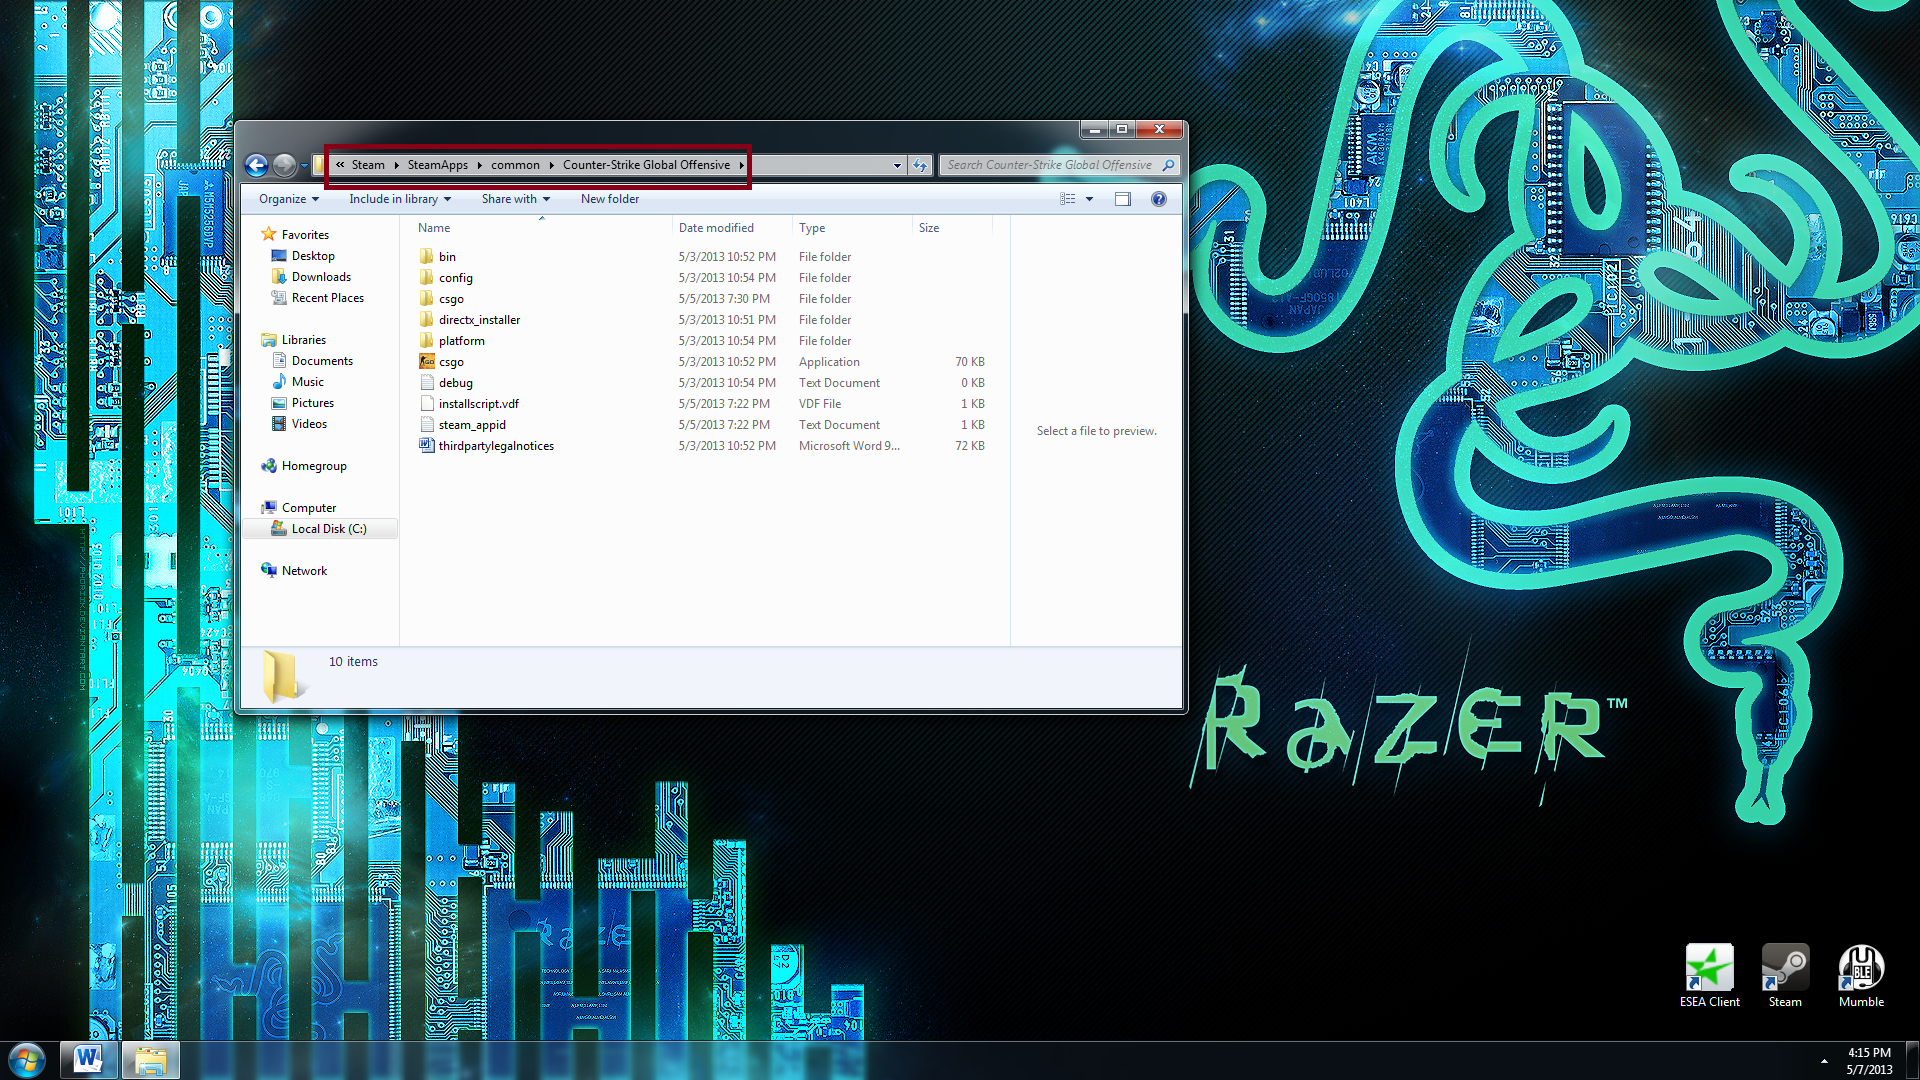Open the Share with menu

516,199
